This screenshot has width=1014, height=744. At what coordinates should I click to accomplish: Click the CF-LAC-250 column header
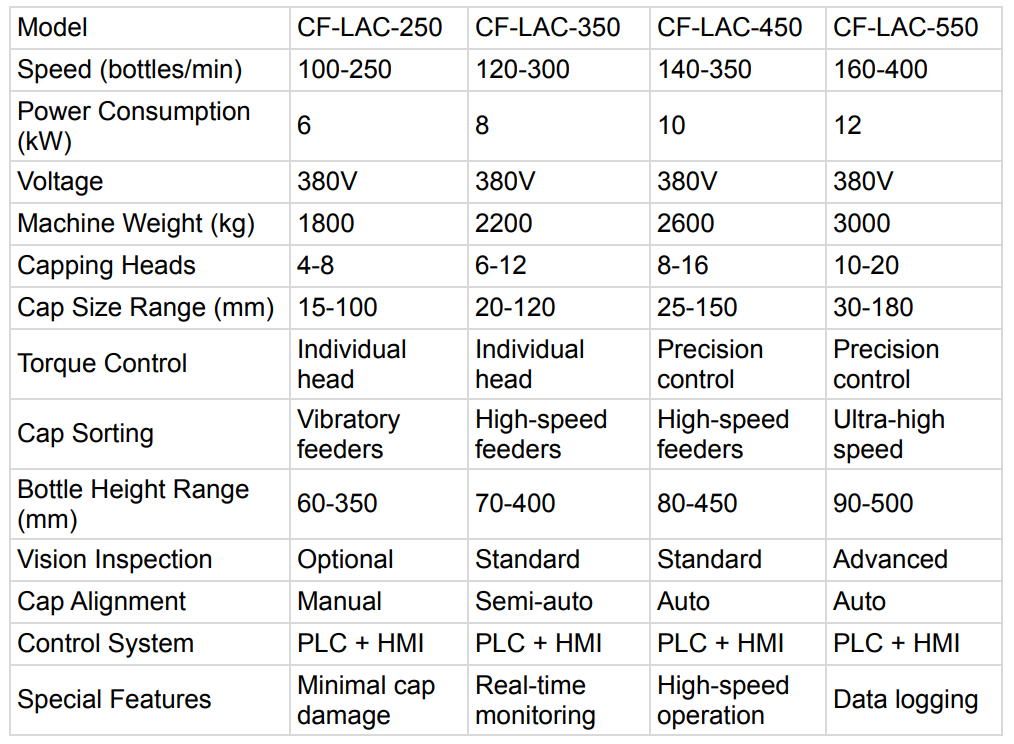coord(369,28)
